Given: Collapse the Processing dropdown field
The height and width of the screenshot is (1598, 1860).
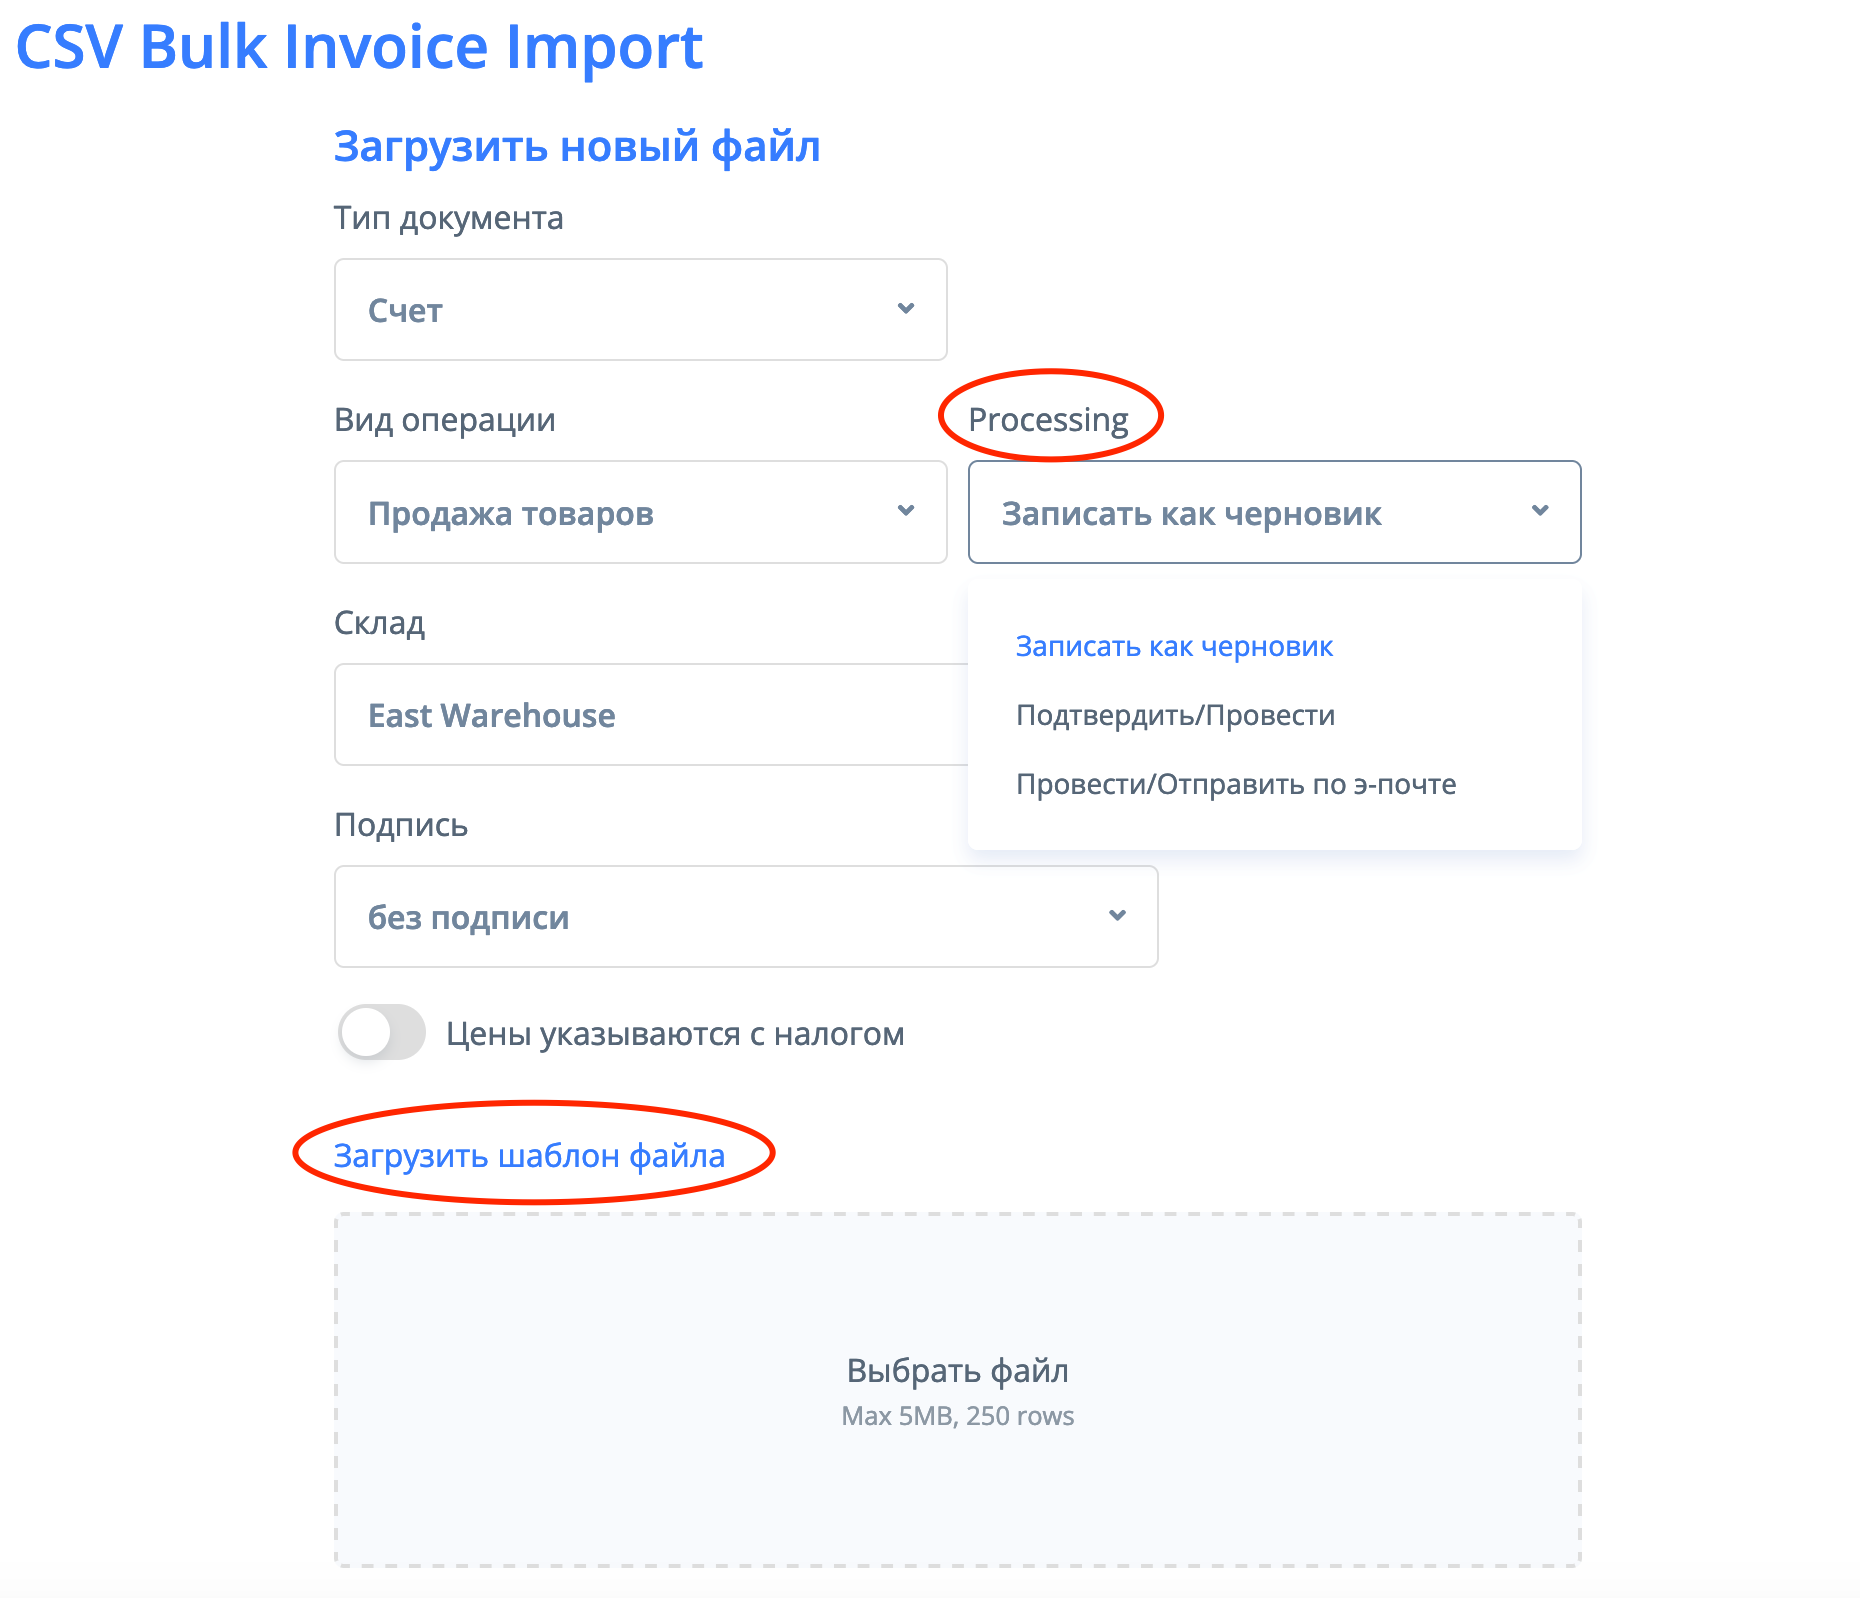Looking at the screenshot, I should [x=1273, y=512].
